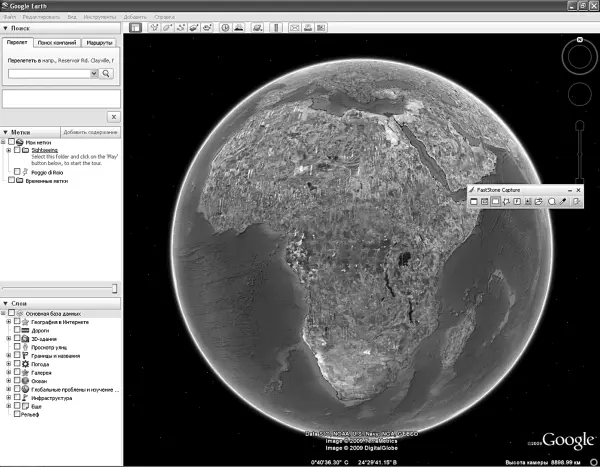Screen dimensions: 600x467
Task: Expand the Погода layer node
Action: point(9,364)
